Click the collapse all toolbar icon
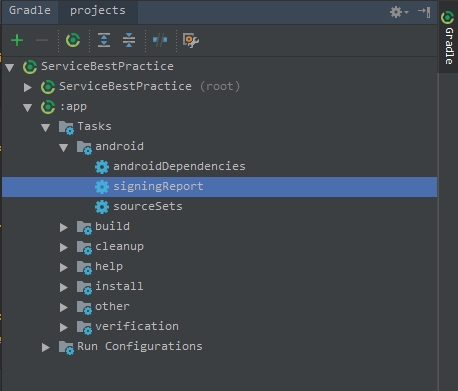The image size is (458, 391). tap(129, 40)
